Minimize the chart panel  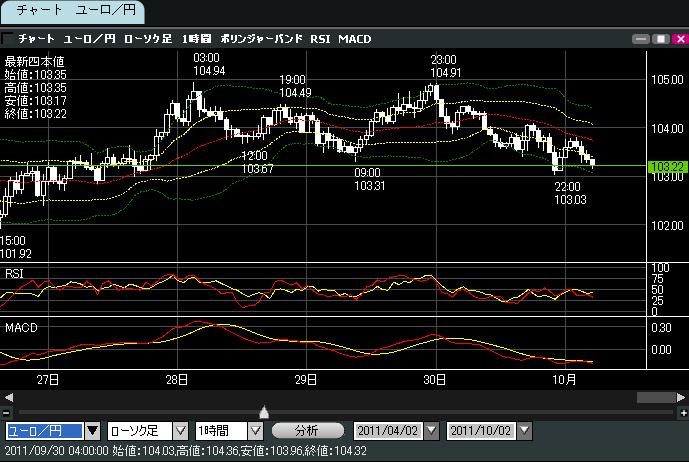coord(642,38)
